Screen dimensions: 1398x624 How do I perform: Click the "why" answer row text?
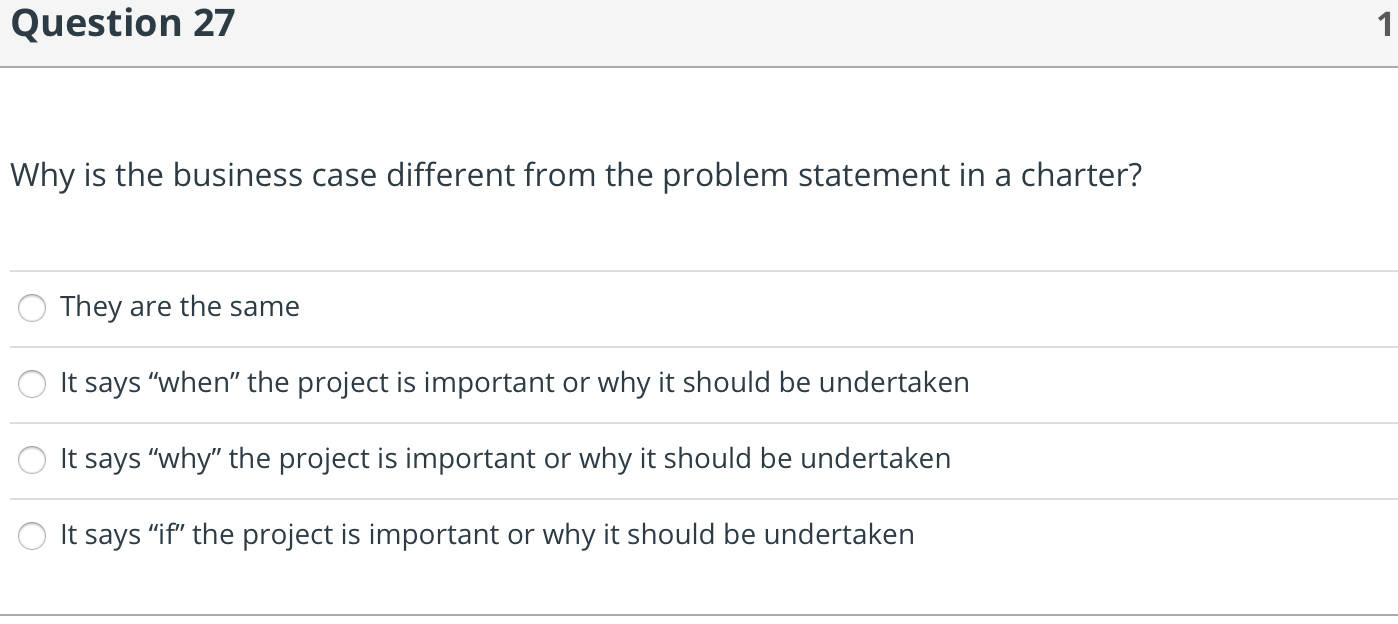click(x=505, y=459)
